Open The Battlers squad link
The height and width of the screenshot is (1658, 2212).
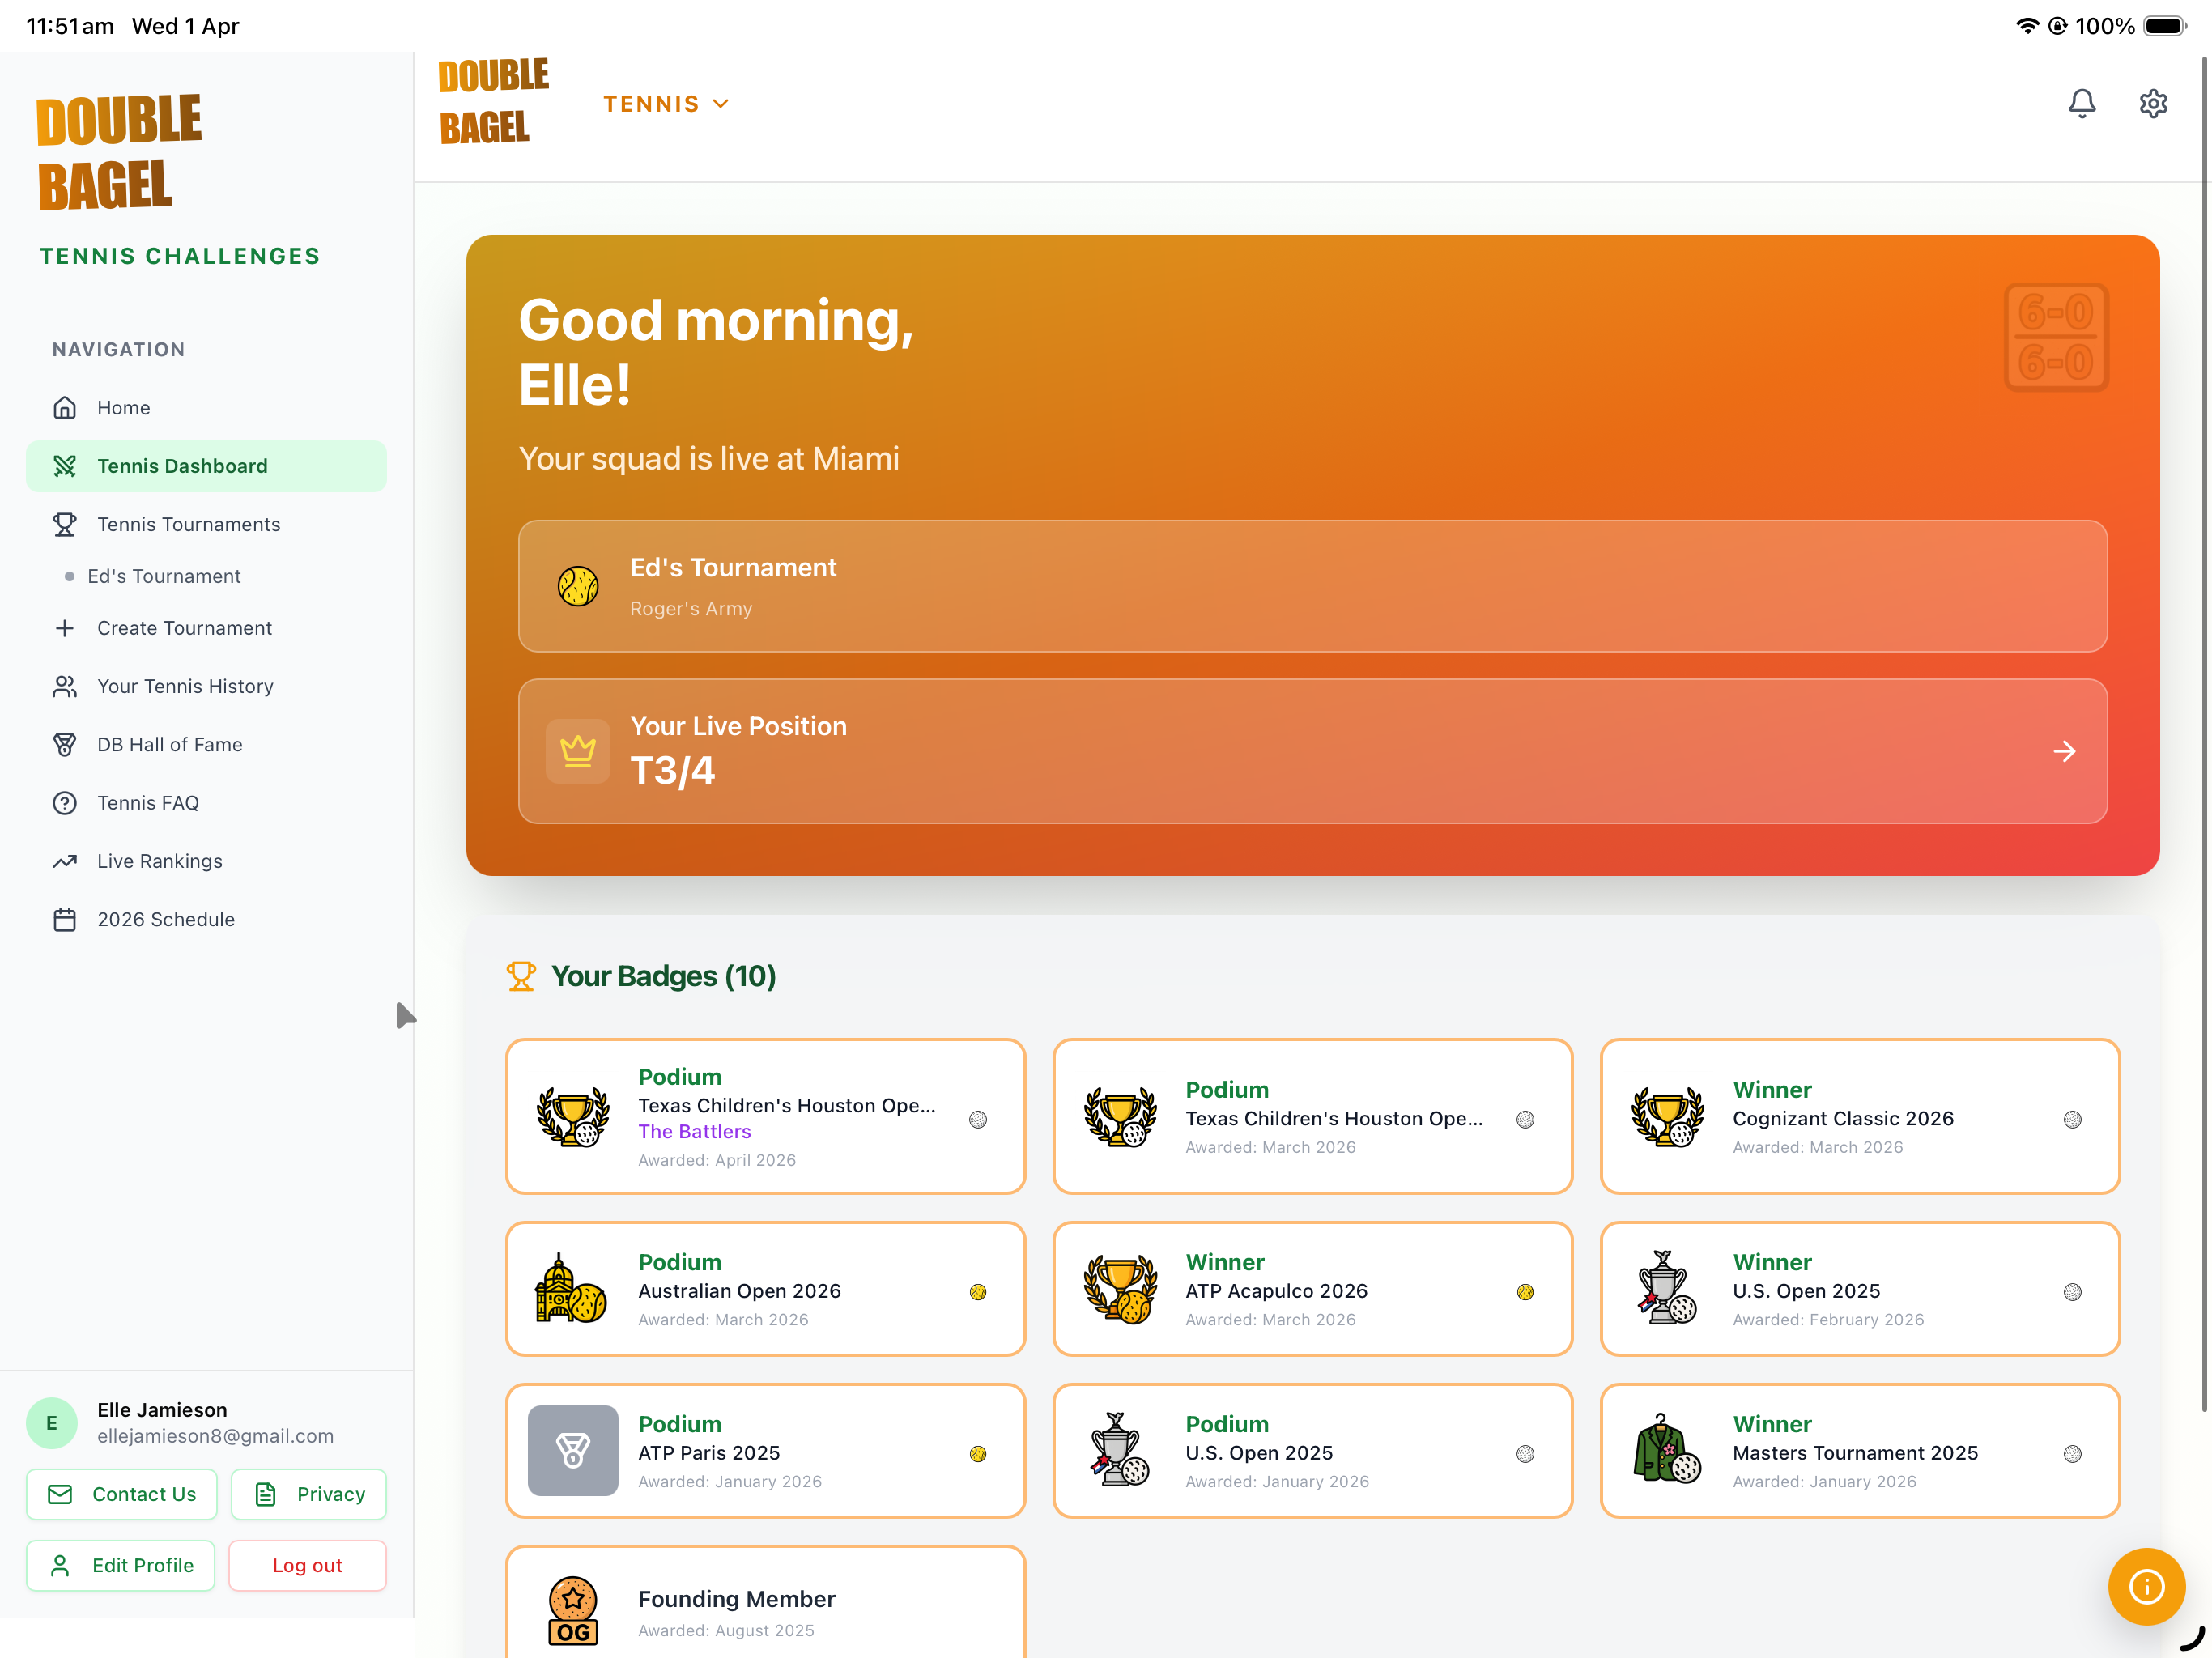coord(694,1131)
